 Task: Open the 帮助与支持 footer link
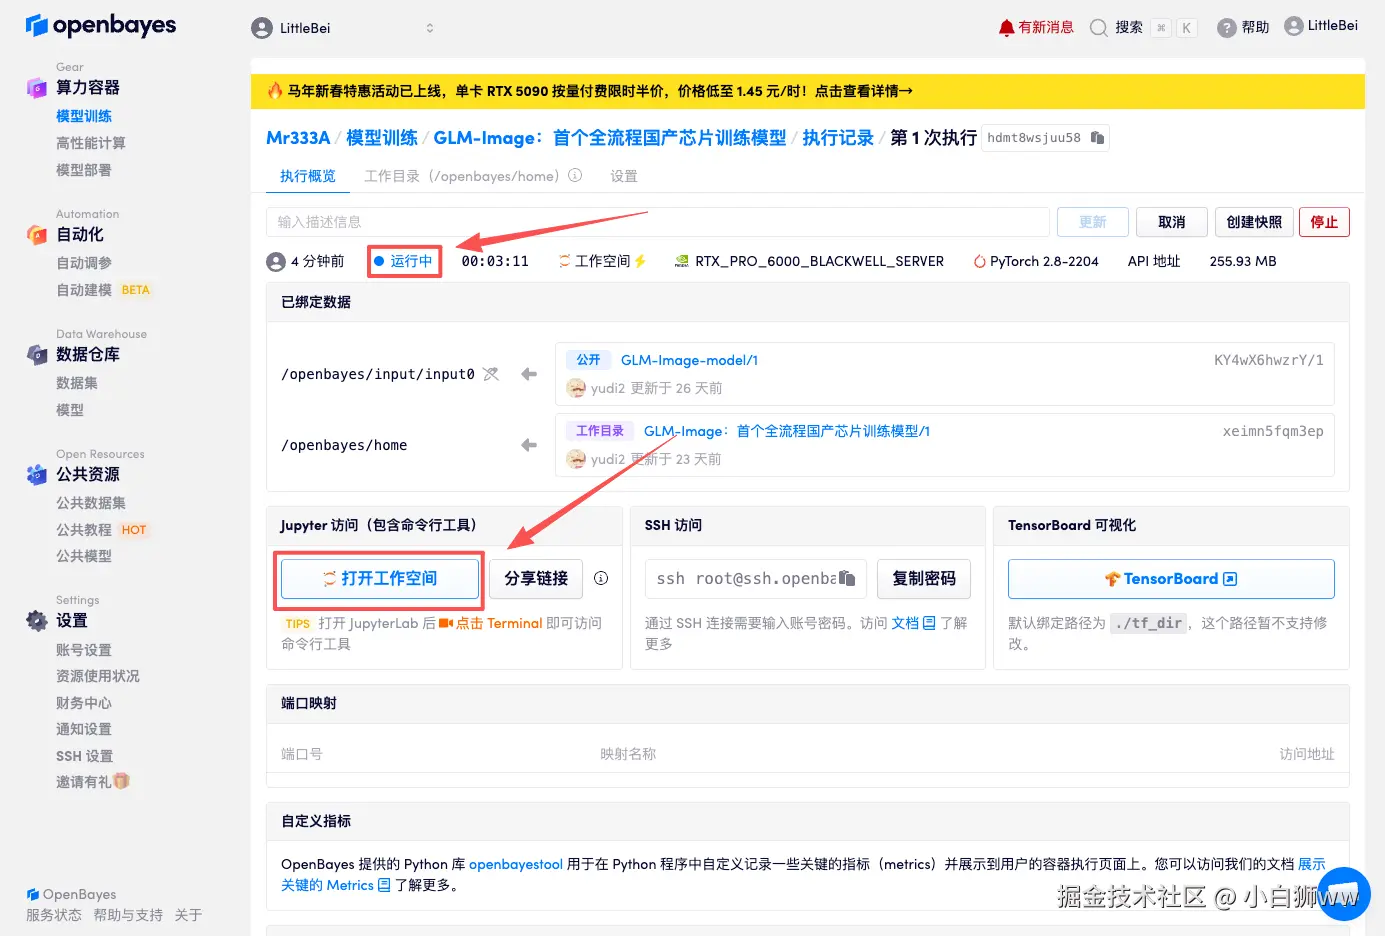[x=128, y=915]
